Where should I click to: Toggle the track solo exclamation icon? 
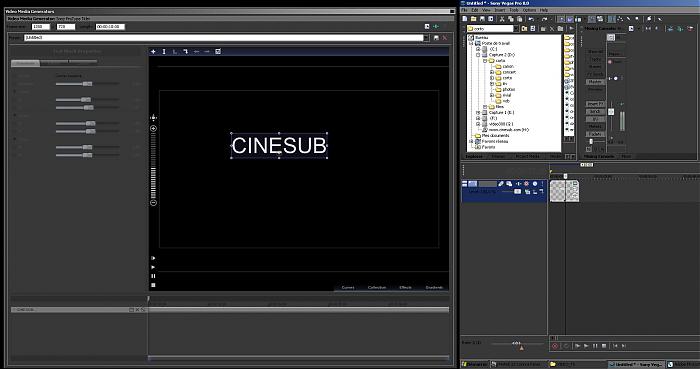click(x=542, y=183)
